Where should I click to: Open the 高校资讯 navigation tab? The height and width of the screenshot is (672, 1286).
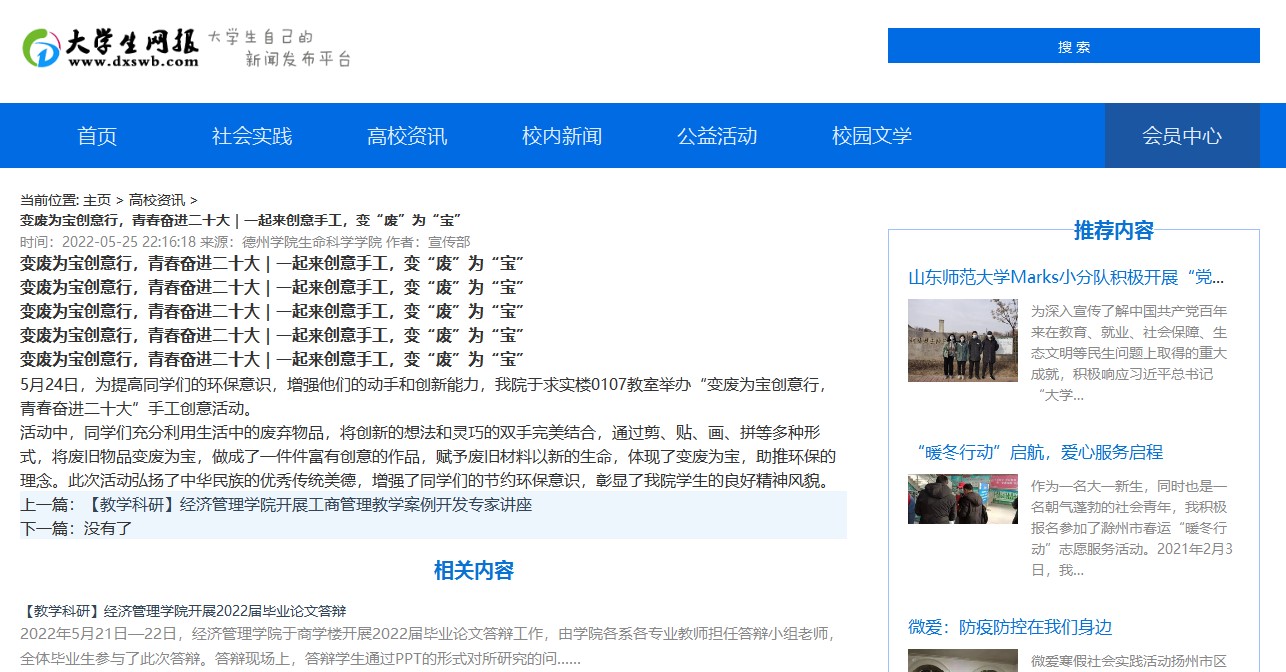point(405,136)
